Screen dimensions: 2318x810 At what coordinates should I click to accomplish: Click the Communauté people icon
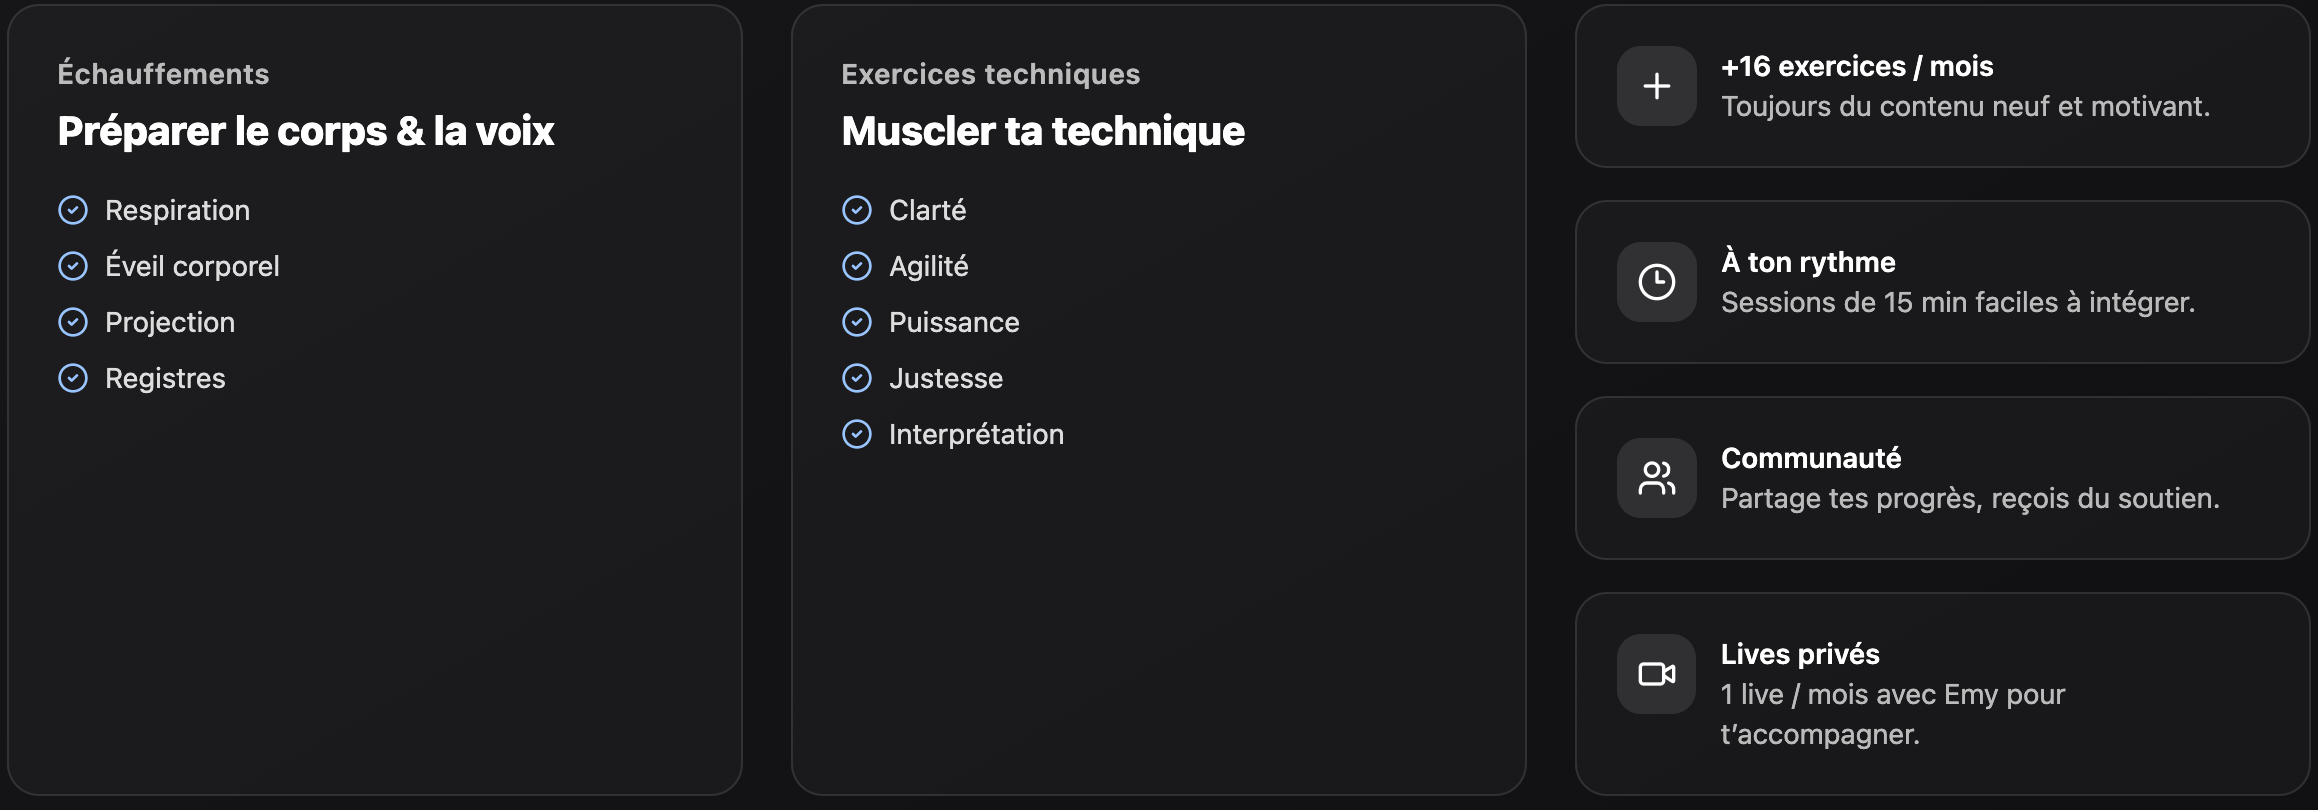[1656, 478]
